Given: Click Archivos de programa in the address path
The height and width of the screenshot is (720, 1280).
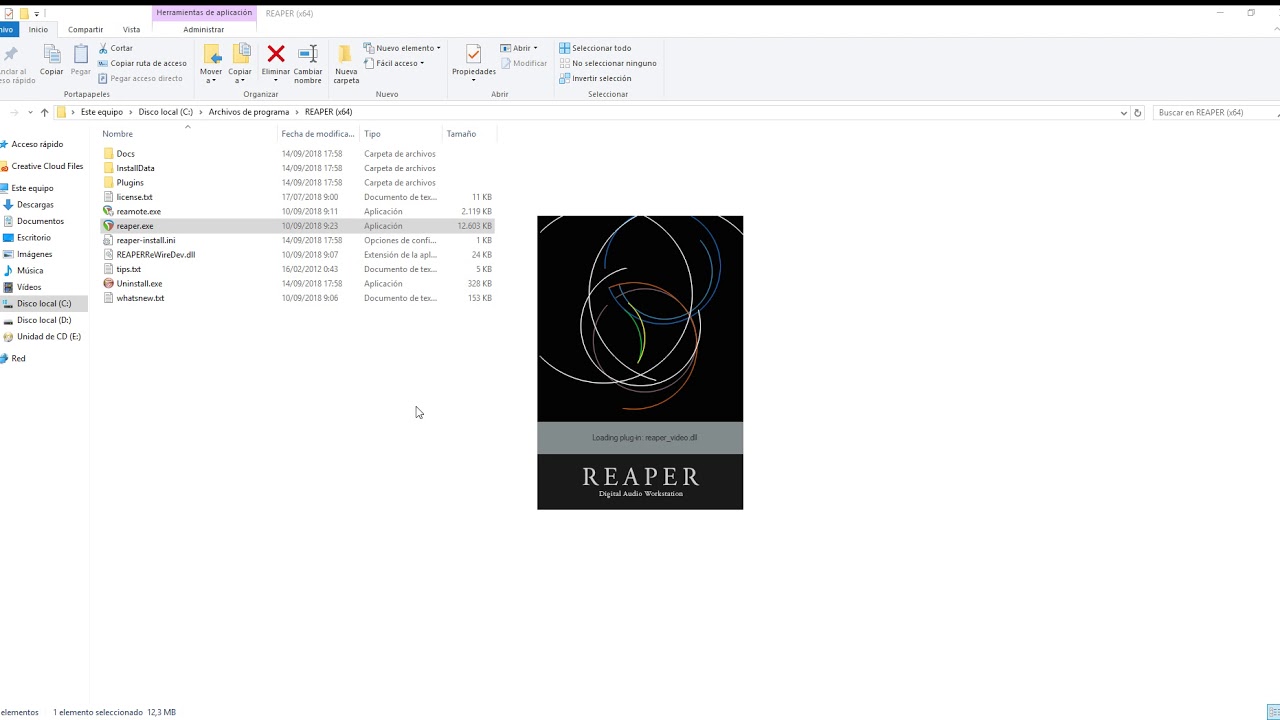Looking at the screenshot, I should click(249, 112).
